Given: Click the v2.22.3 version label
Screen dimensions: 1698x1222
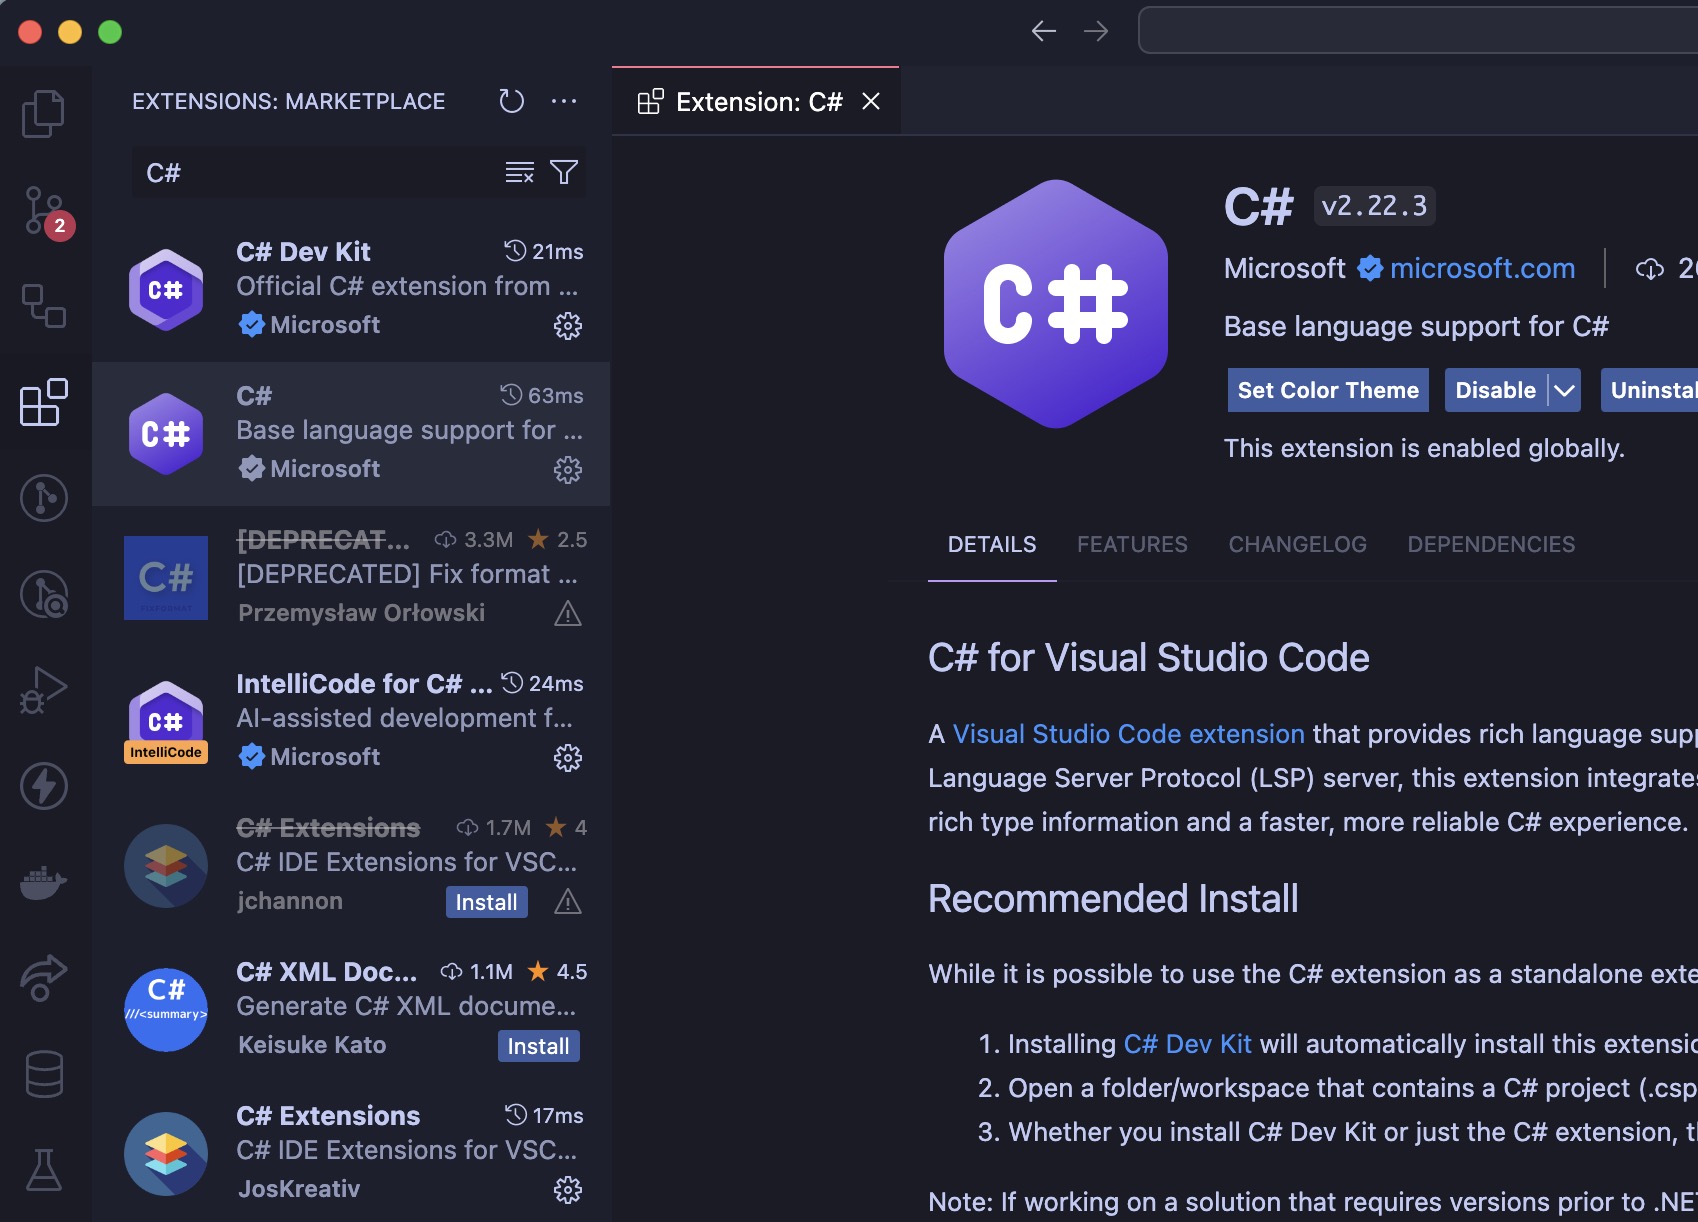Looking at the screenshot, I should tap(1374, 206).
